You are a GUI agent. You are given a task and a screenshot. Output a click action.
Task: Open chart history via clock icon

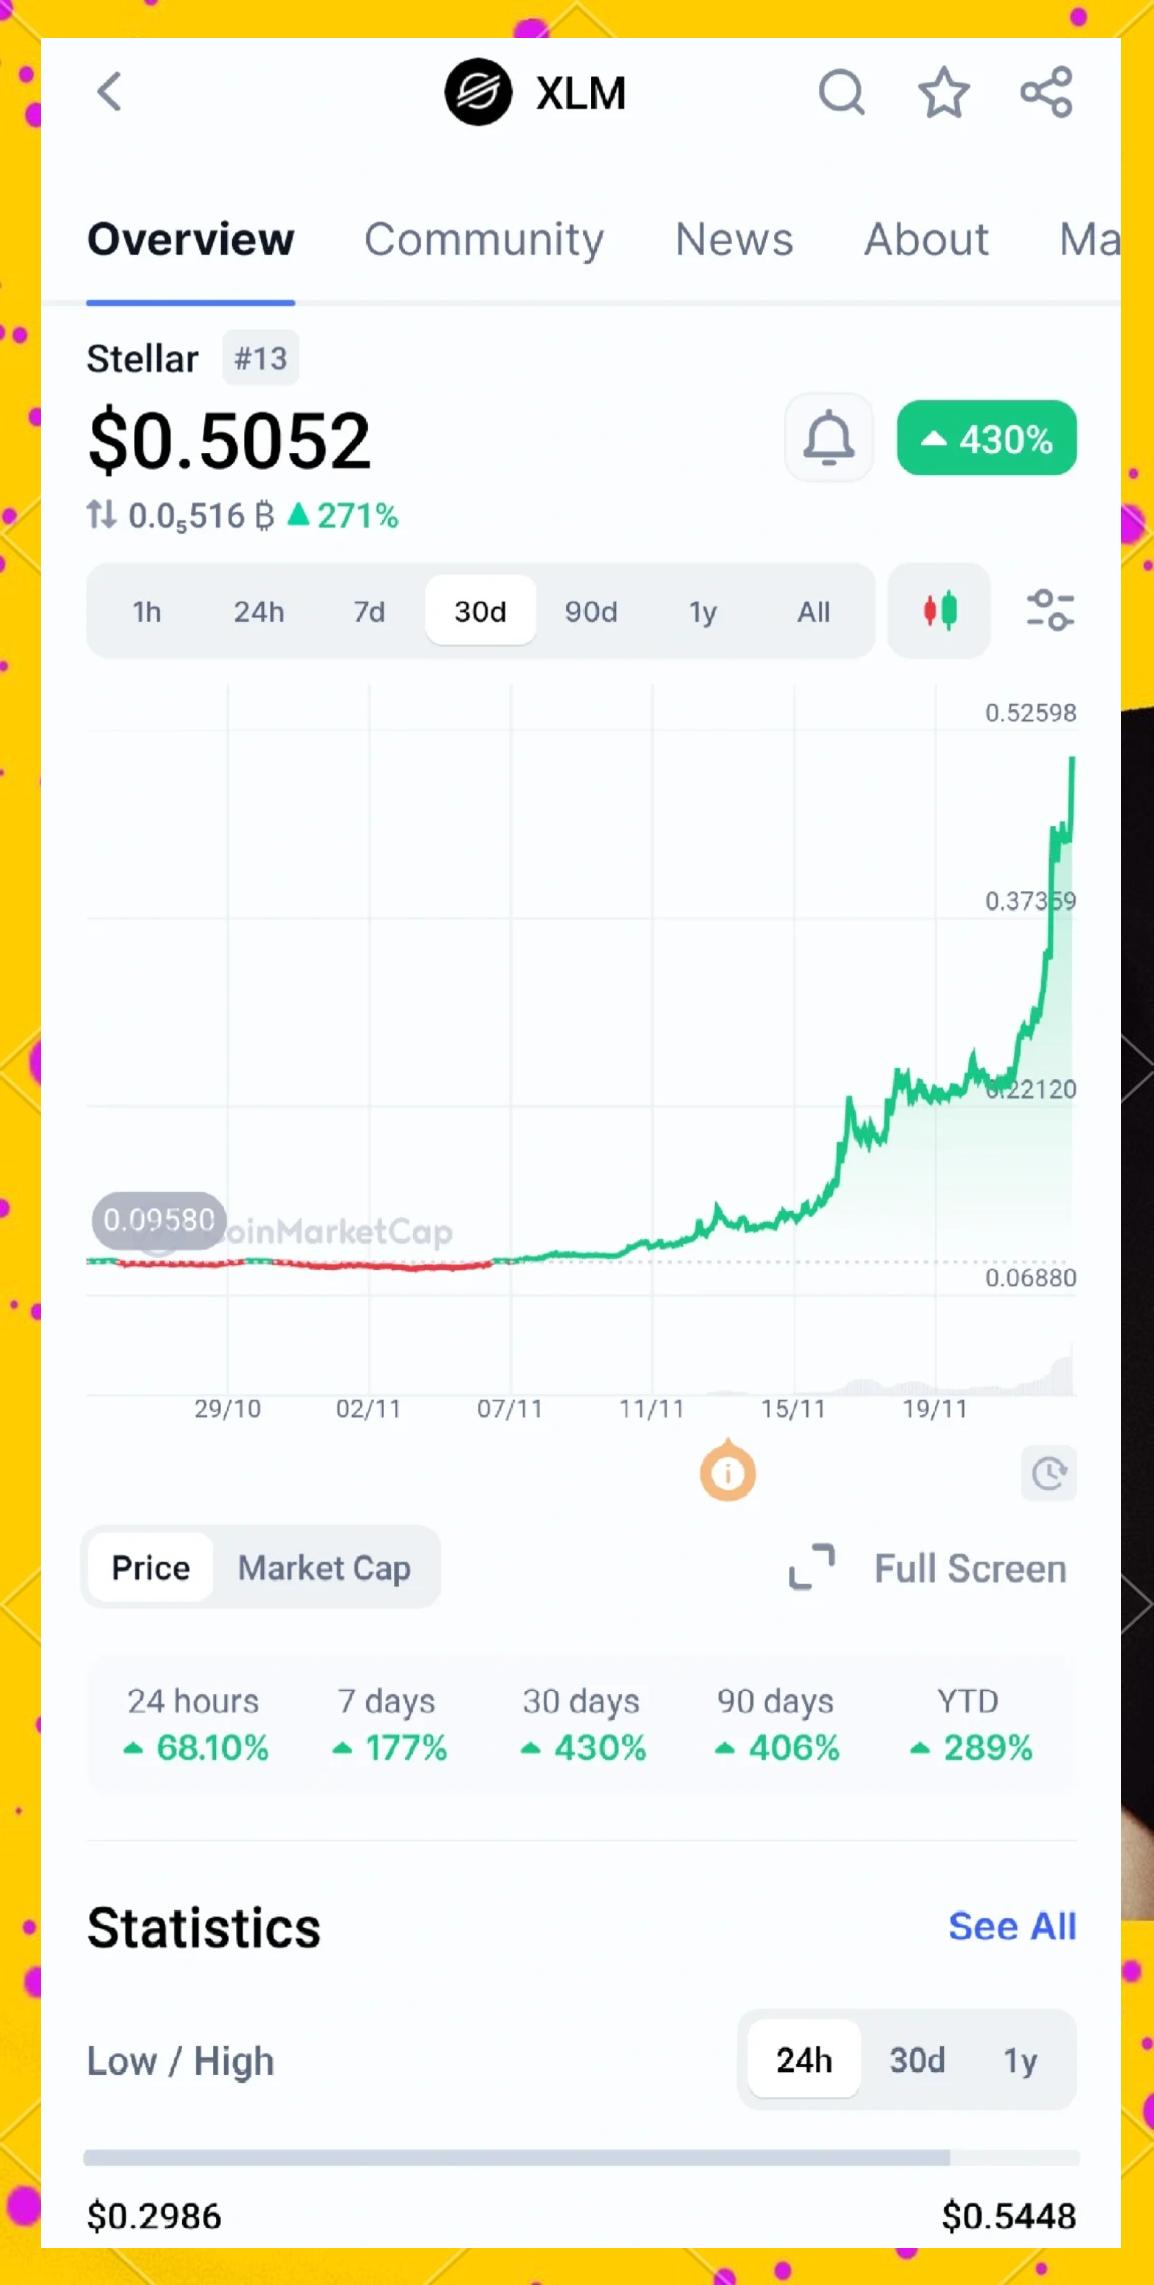click(x=1048, y=1473)
